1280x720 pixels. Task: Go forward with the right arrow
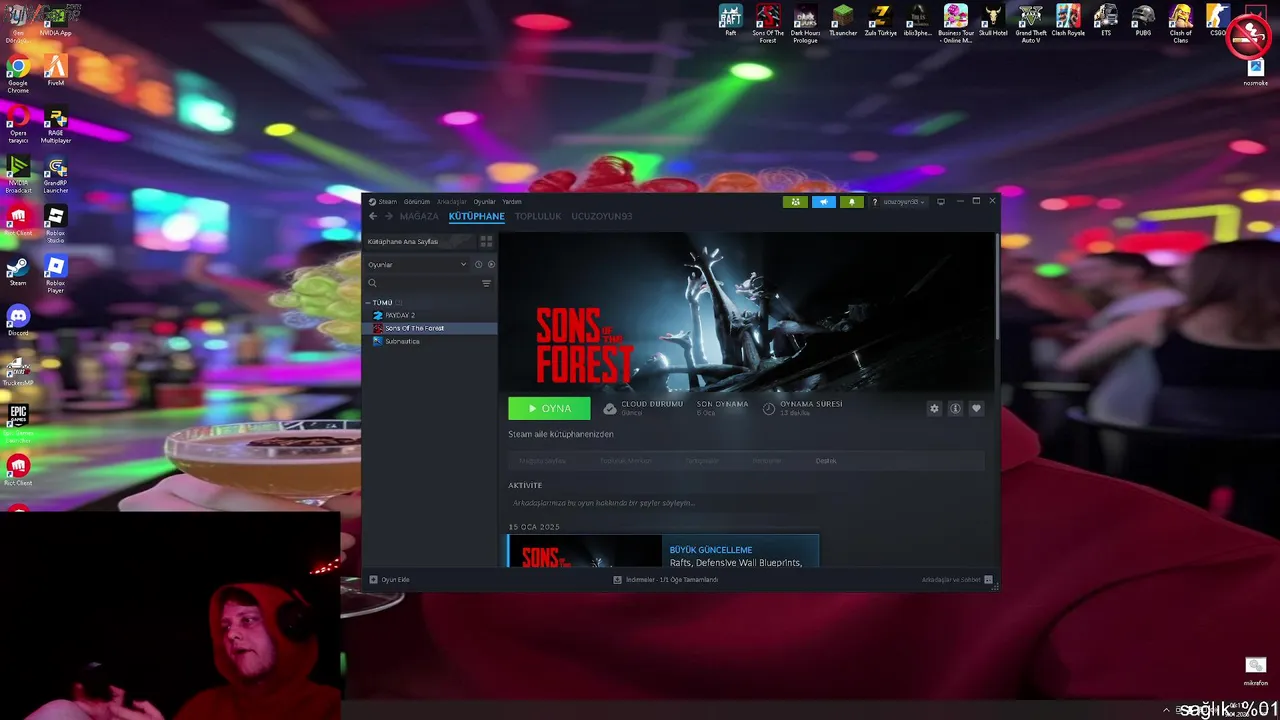[389, 216]
